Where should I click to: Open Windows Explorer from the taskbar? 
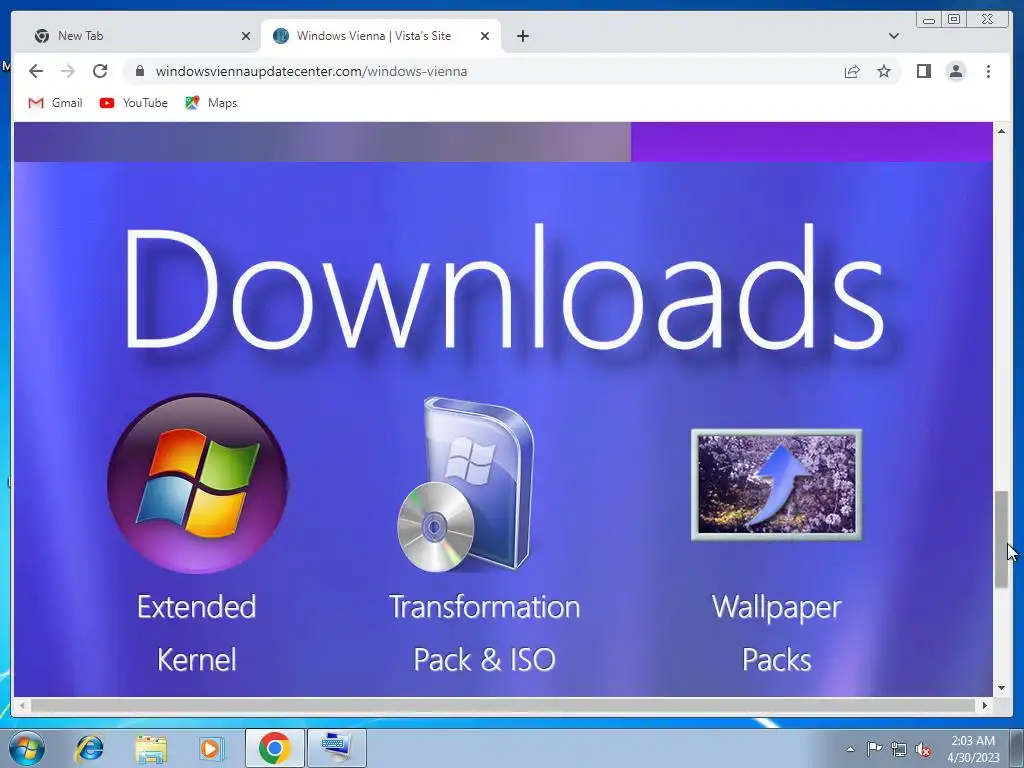151,748
